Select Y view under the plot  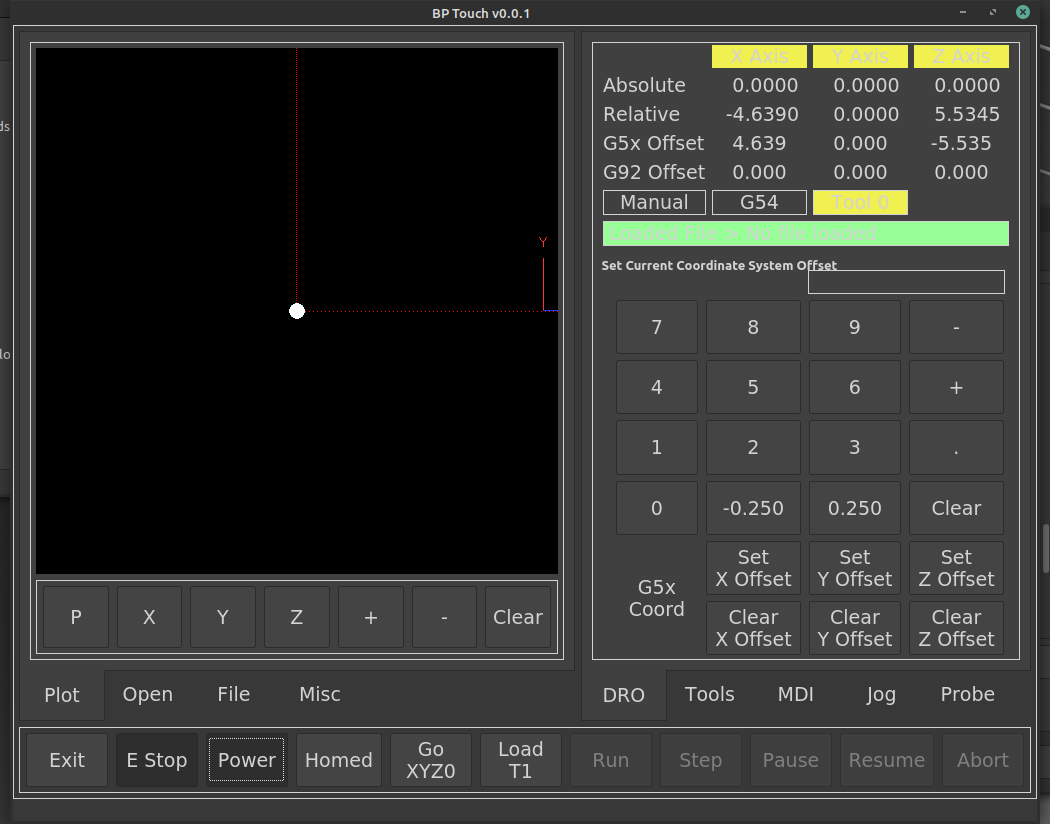pyautogui.click(x=223, y=617)
